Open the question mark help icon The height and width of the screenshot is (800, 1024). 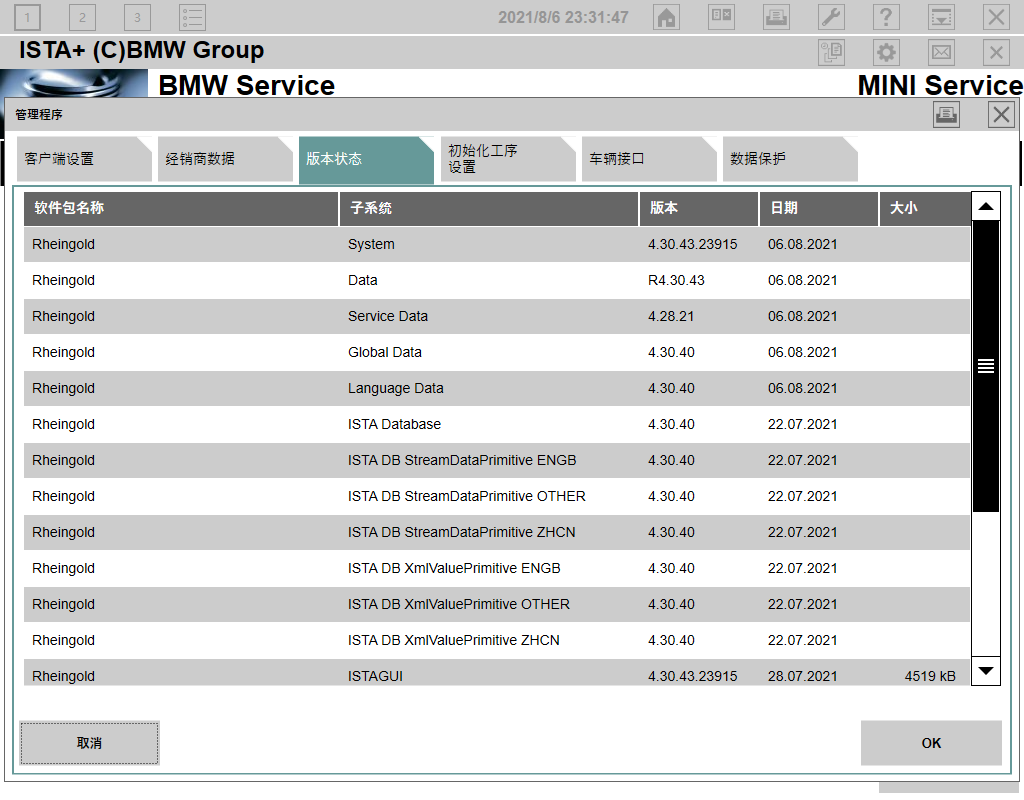click(x=886, y=17)
